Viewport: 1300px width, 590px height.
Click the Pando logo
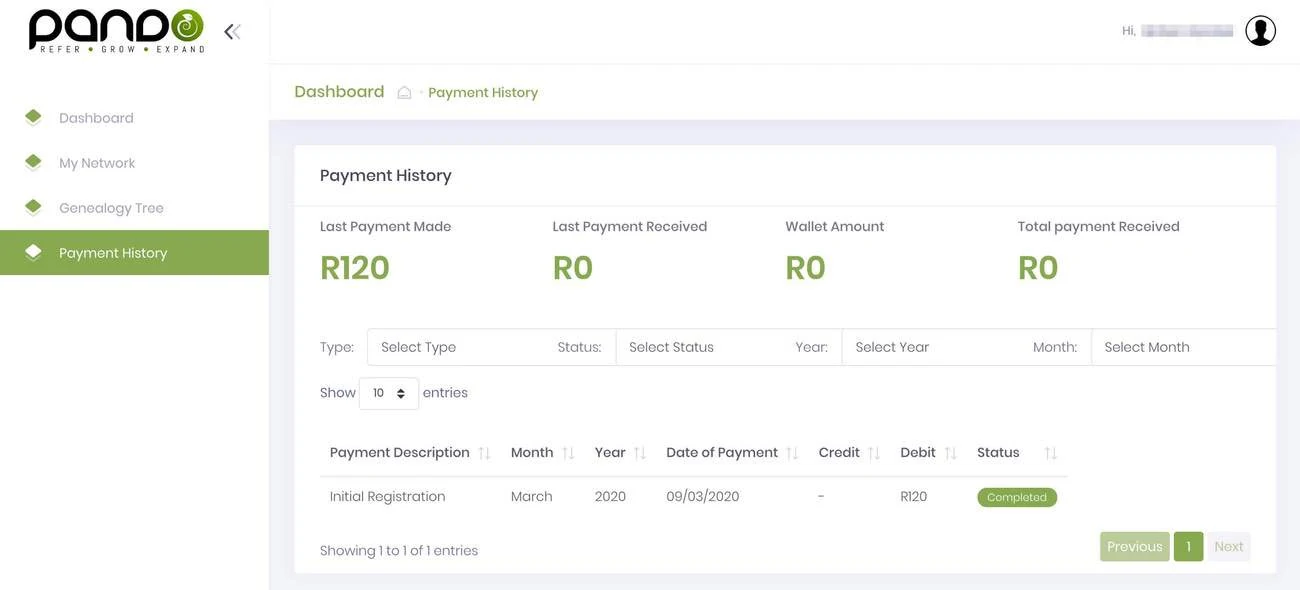116,30
